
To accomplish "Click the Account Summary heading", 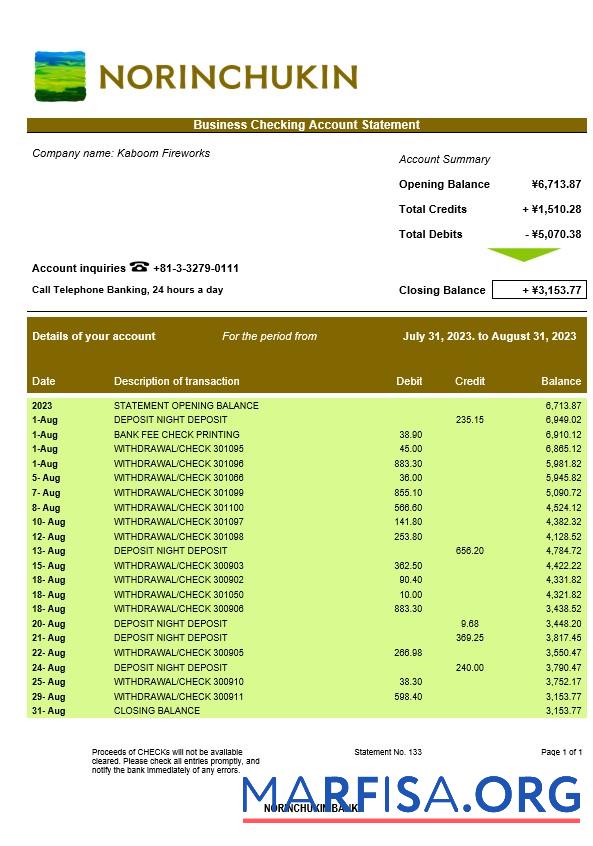I will (445, 159).
